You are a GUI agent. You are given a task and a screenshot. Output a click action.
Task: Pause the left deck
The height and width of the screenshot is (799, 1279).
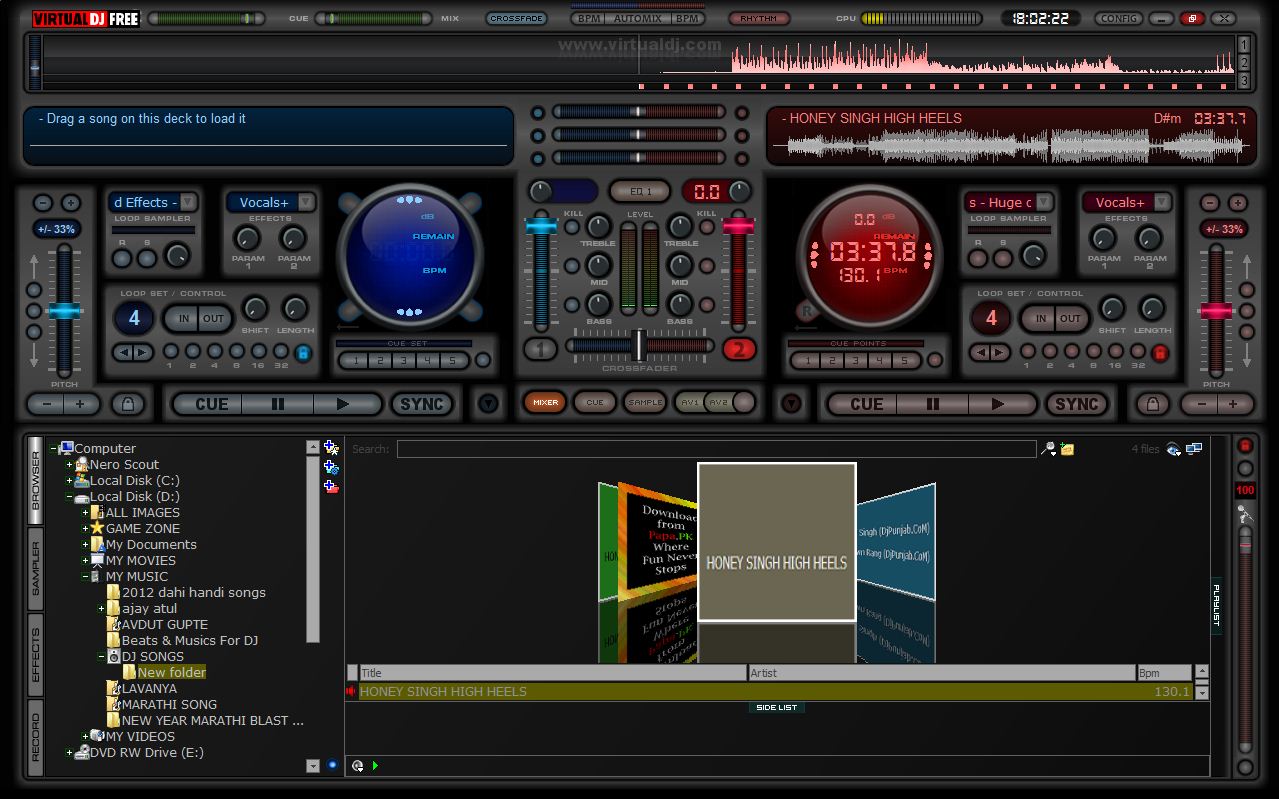click(277, 404)
